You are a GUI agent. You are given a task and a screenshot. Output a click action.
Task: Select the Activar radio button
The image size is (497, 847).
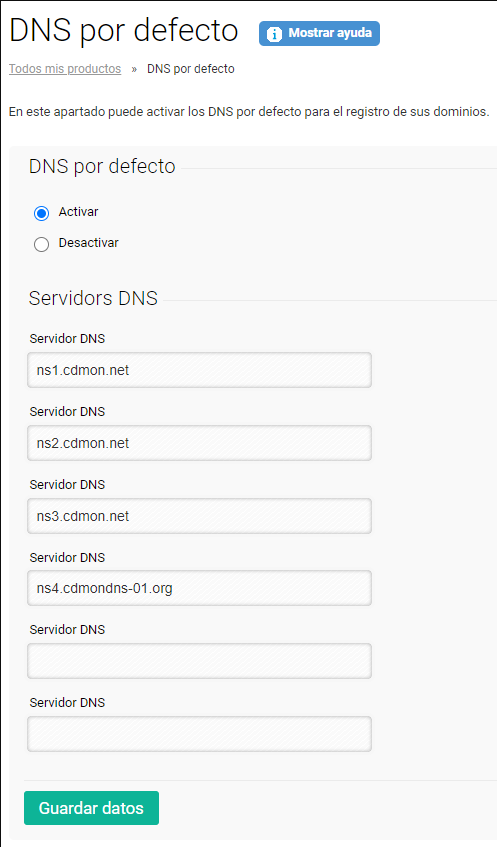tap(42, 213)
